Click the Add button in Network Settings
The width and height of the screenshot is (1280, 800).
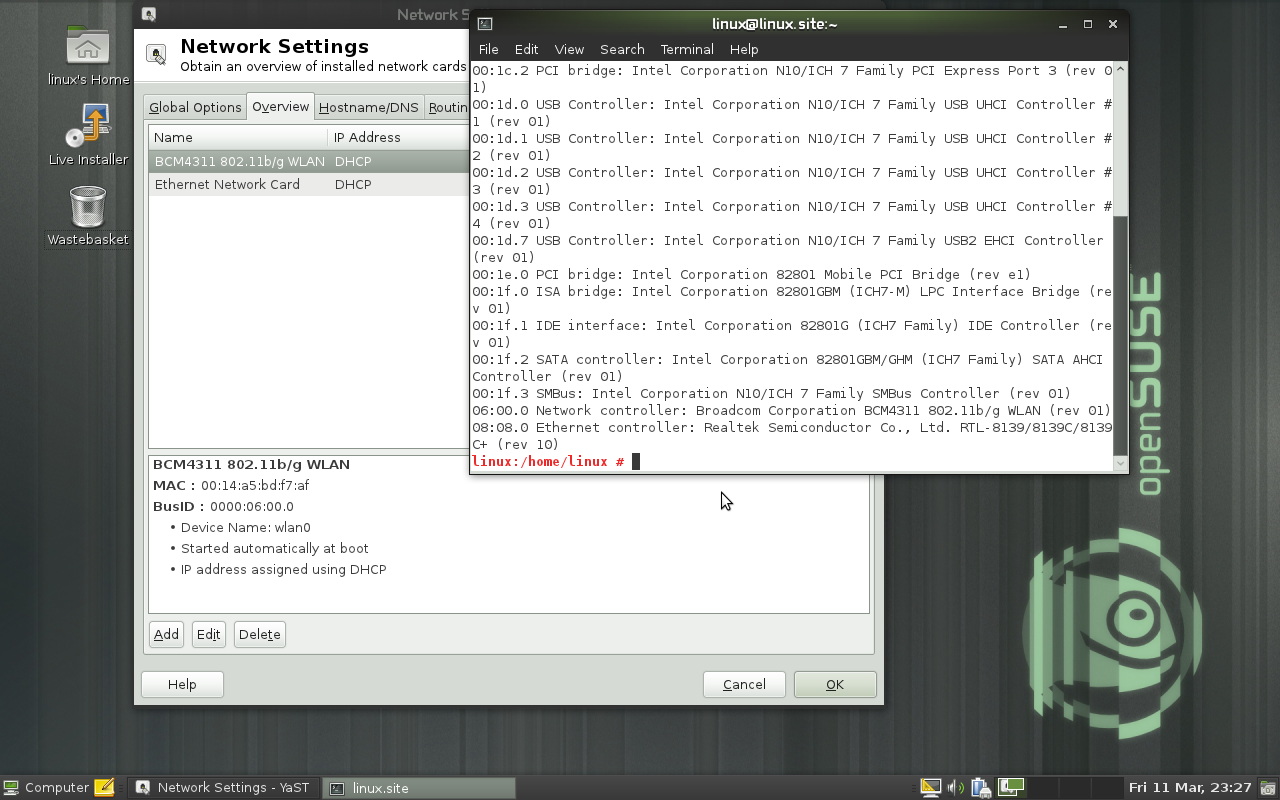coord(167,634)
